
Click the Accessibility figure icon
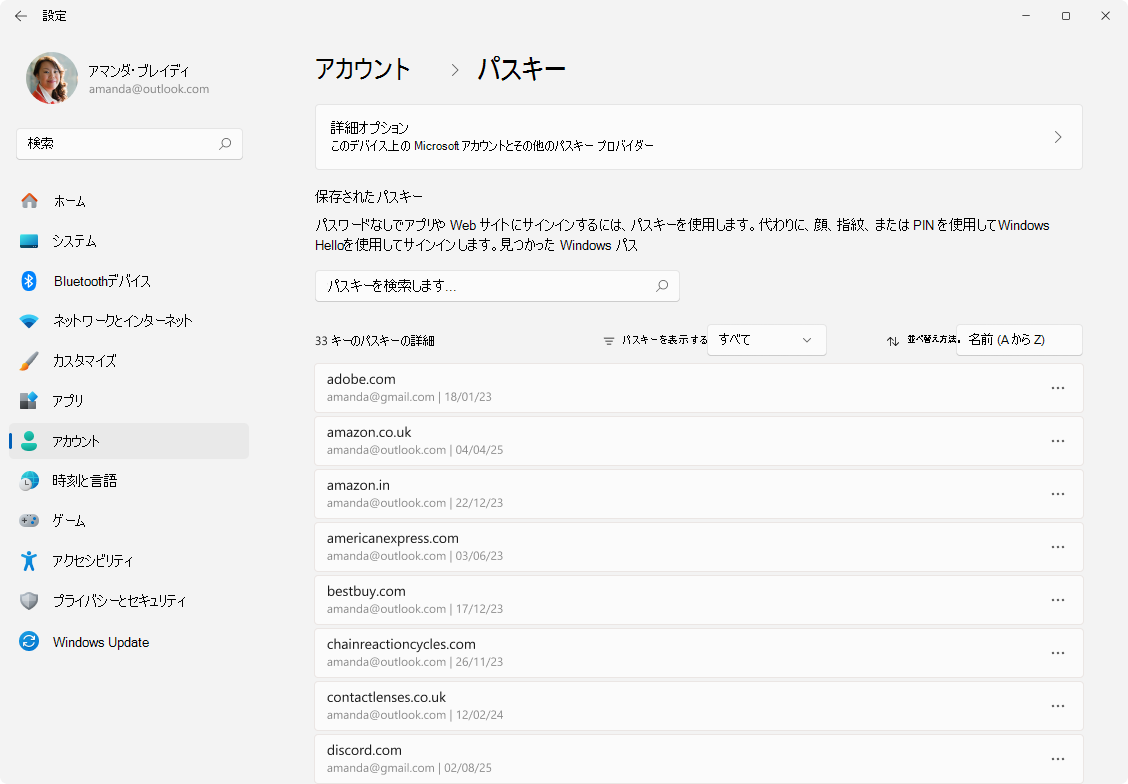click(29, 560)
